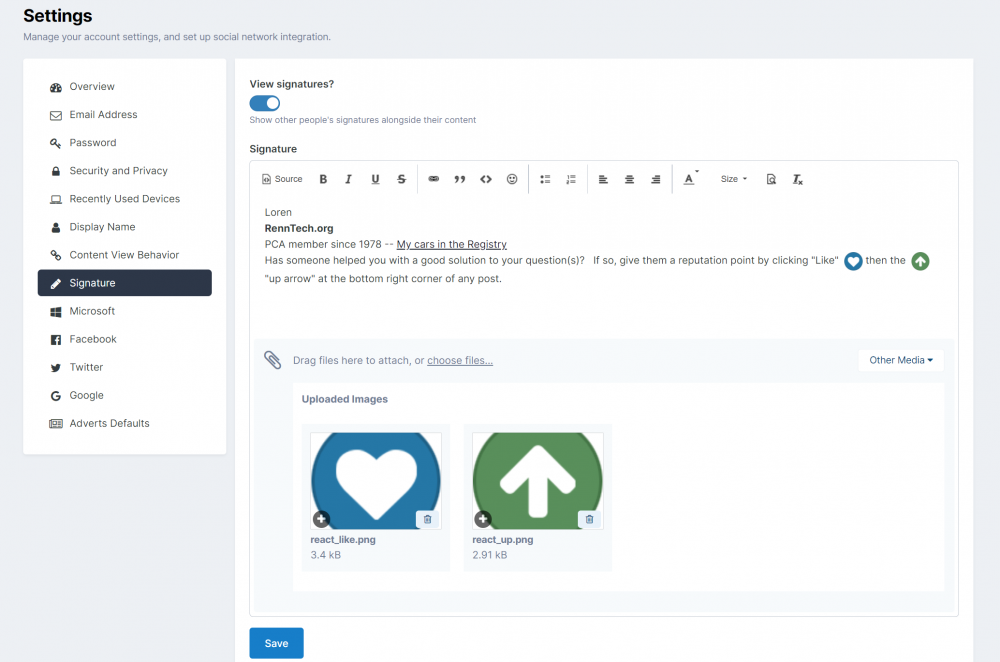Go to Display Name settings
This screenshot has width=1000, height=662.
click(x=102, y=227)
